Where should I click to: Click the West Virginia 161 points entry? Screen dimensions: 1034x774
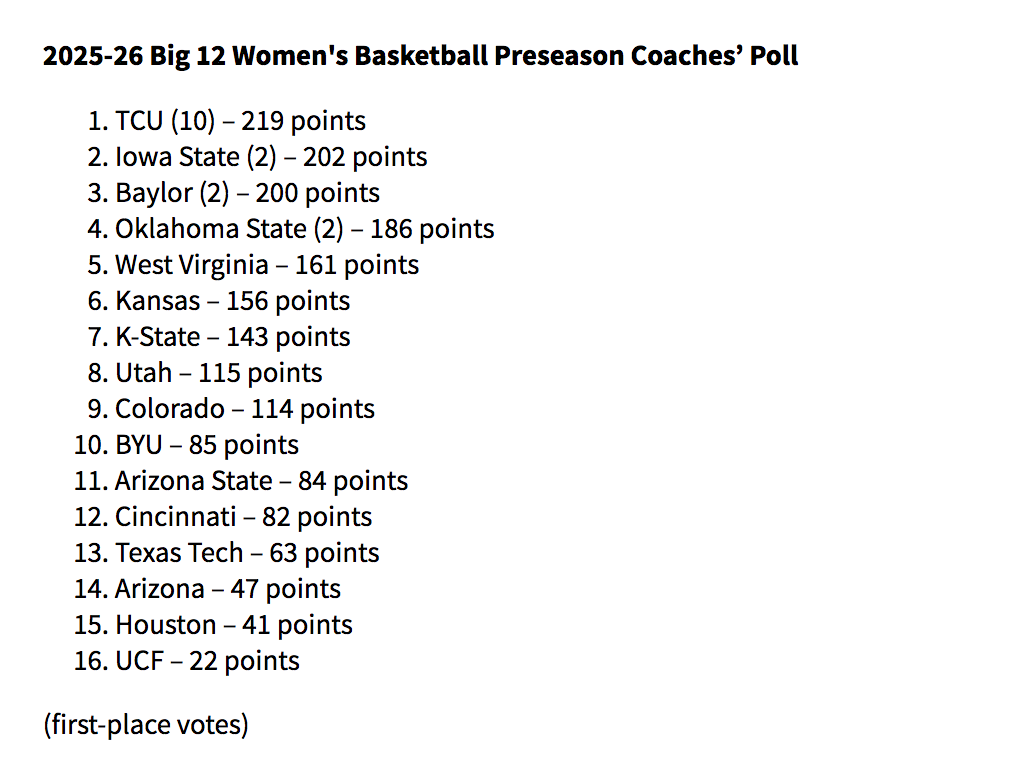coord(267,265)
